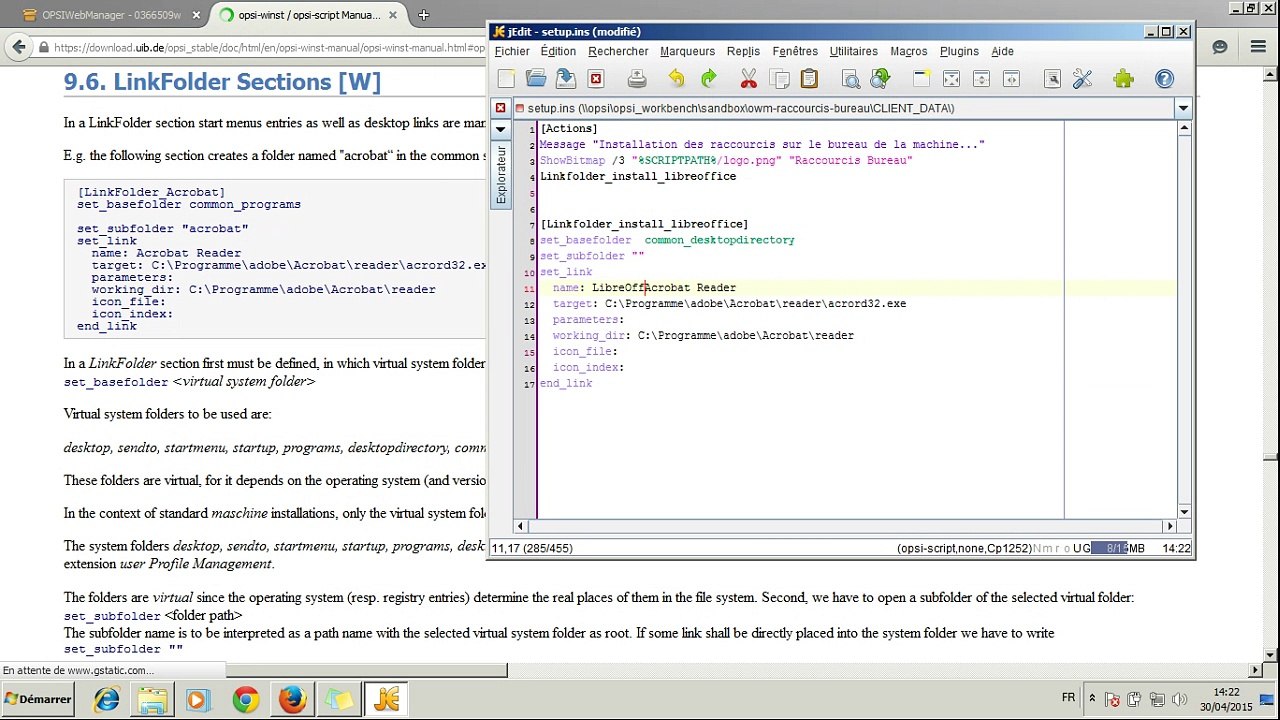Click the '[Actions]' line in the editor
The width and height of the screenshot is (1280, 720).
tap(568, 128)
